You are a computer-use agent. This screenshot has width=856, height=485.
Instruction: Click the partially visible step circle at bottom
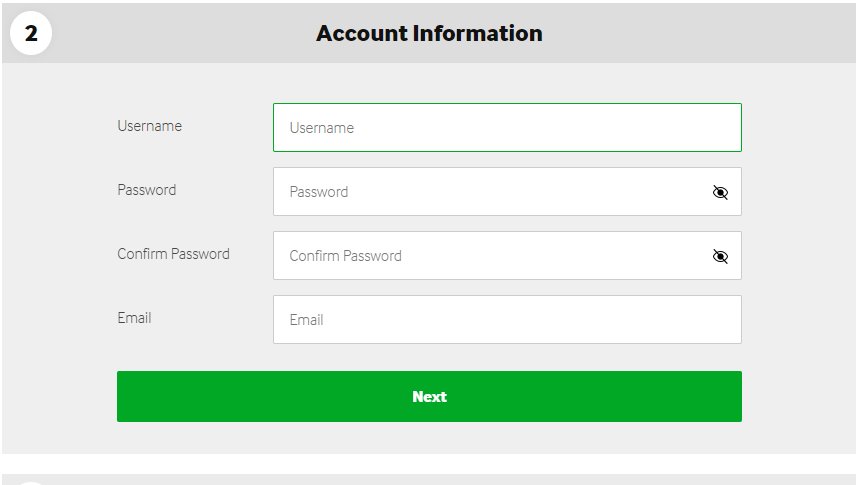[31, 483]
